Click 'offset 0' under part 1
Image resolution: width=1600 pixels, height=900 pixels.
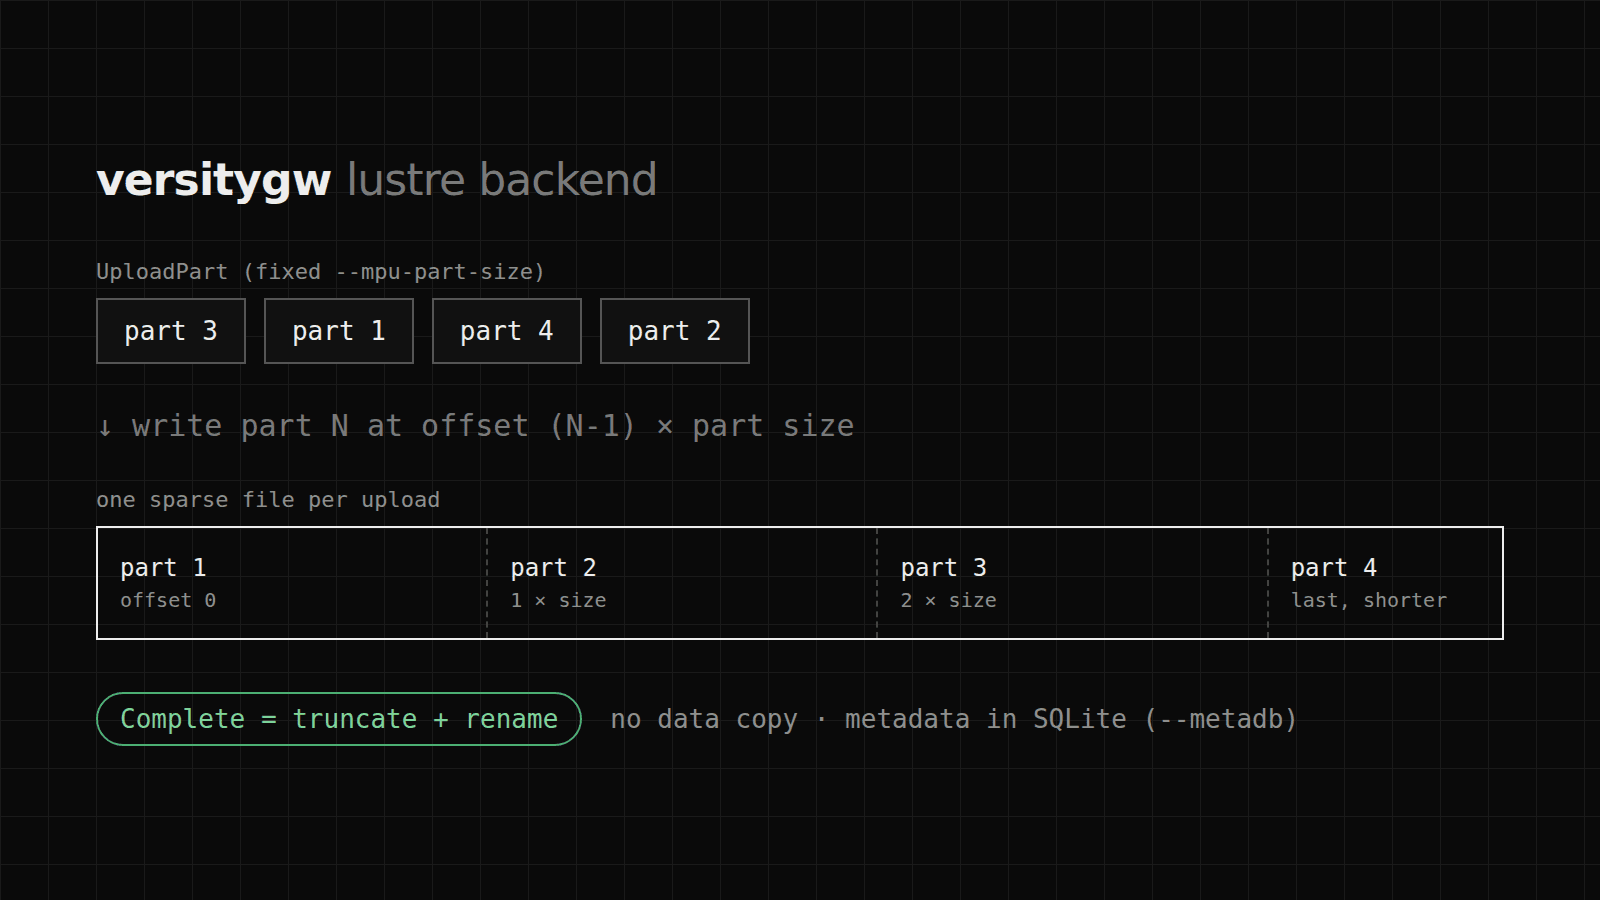168,600
